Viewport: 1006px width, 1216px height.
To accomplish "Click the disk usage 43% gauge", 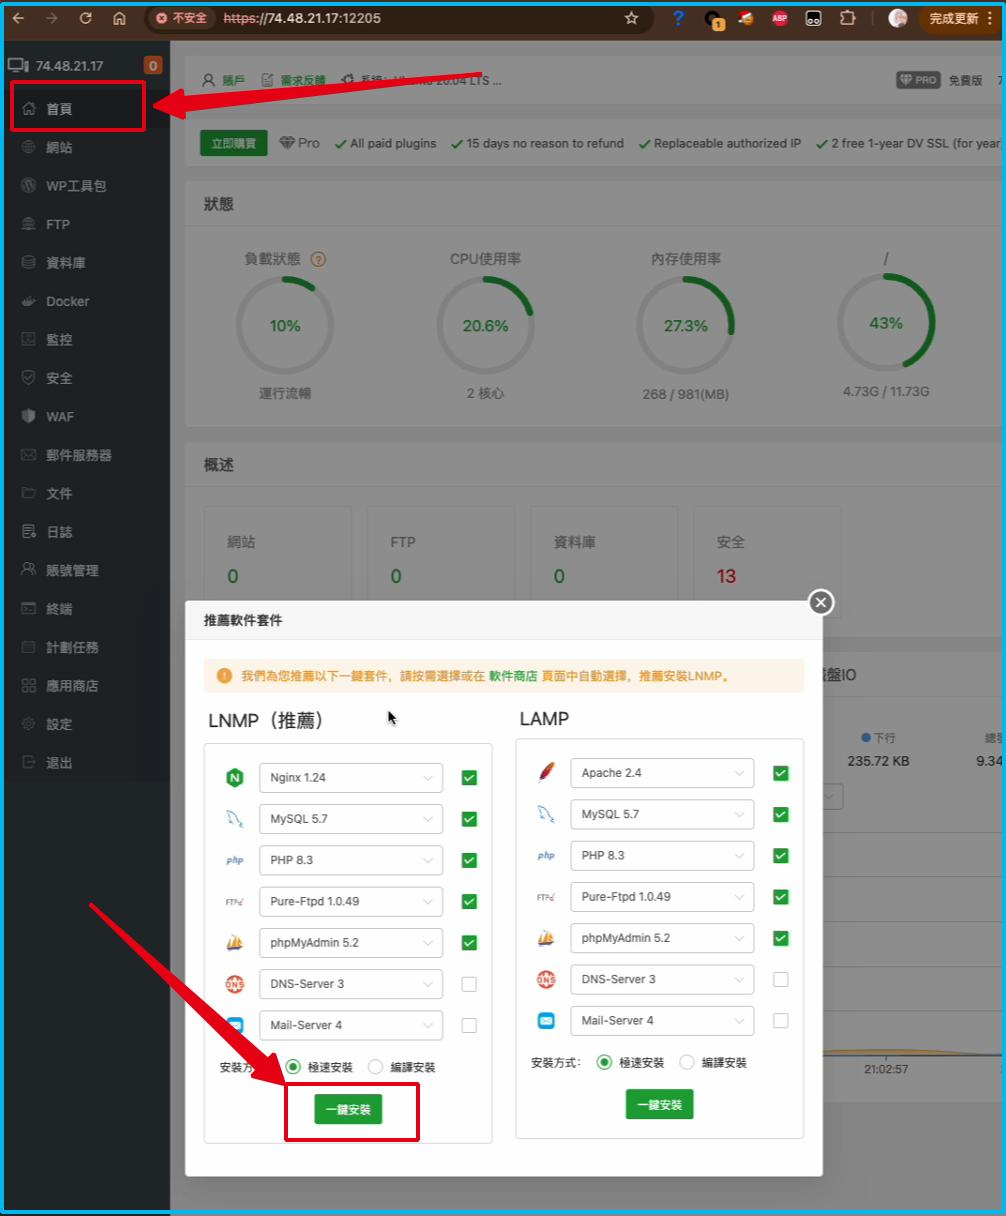I will [886, 323].
